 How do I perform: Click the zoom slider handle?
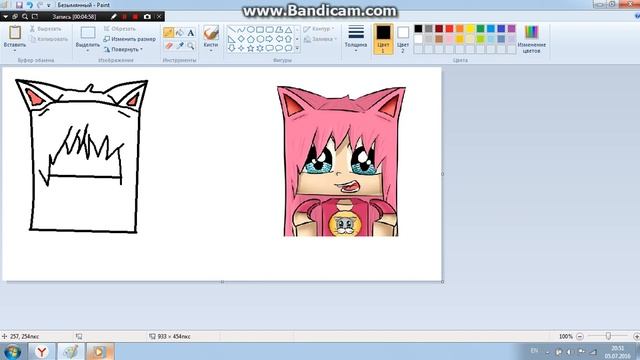608,336
